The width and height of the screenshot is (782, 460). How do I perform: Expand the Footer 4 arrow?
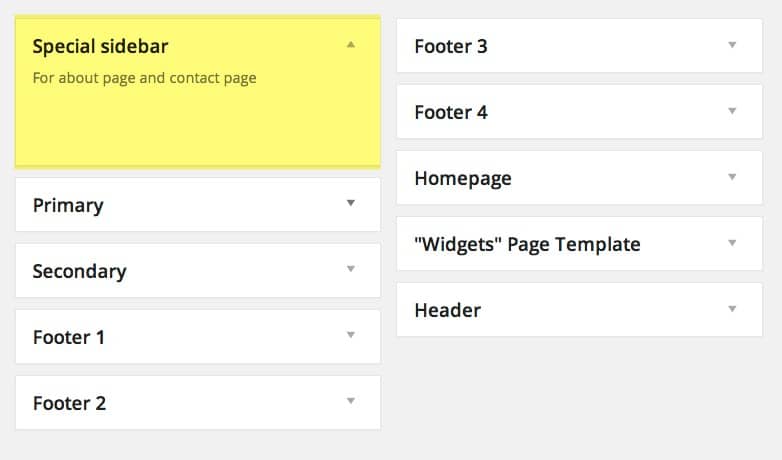coord(732,111)
